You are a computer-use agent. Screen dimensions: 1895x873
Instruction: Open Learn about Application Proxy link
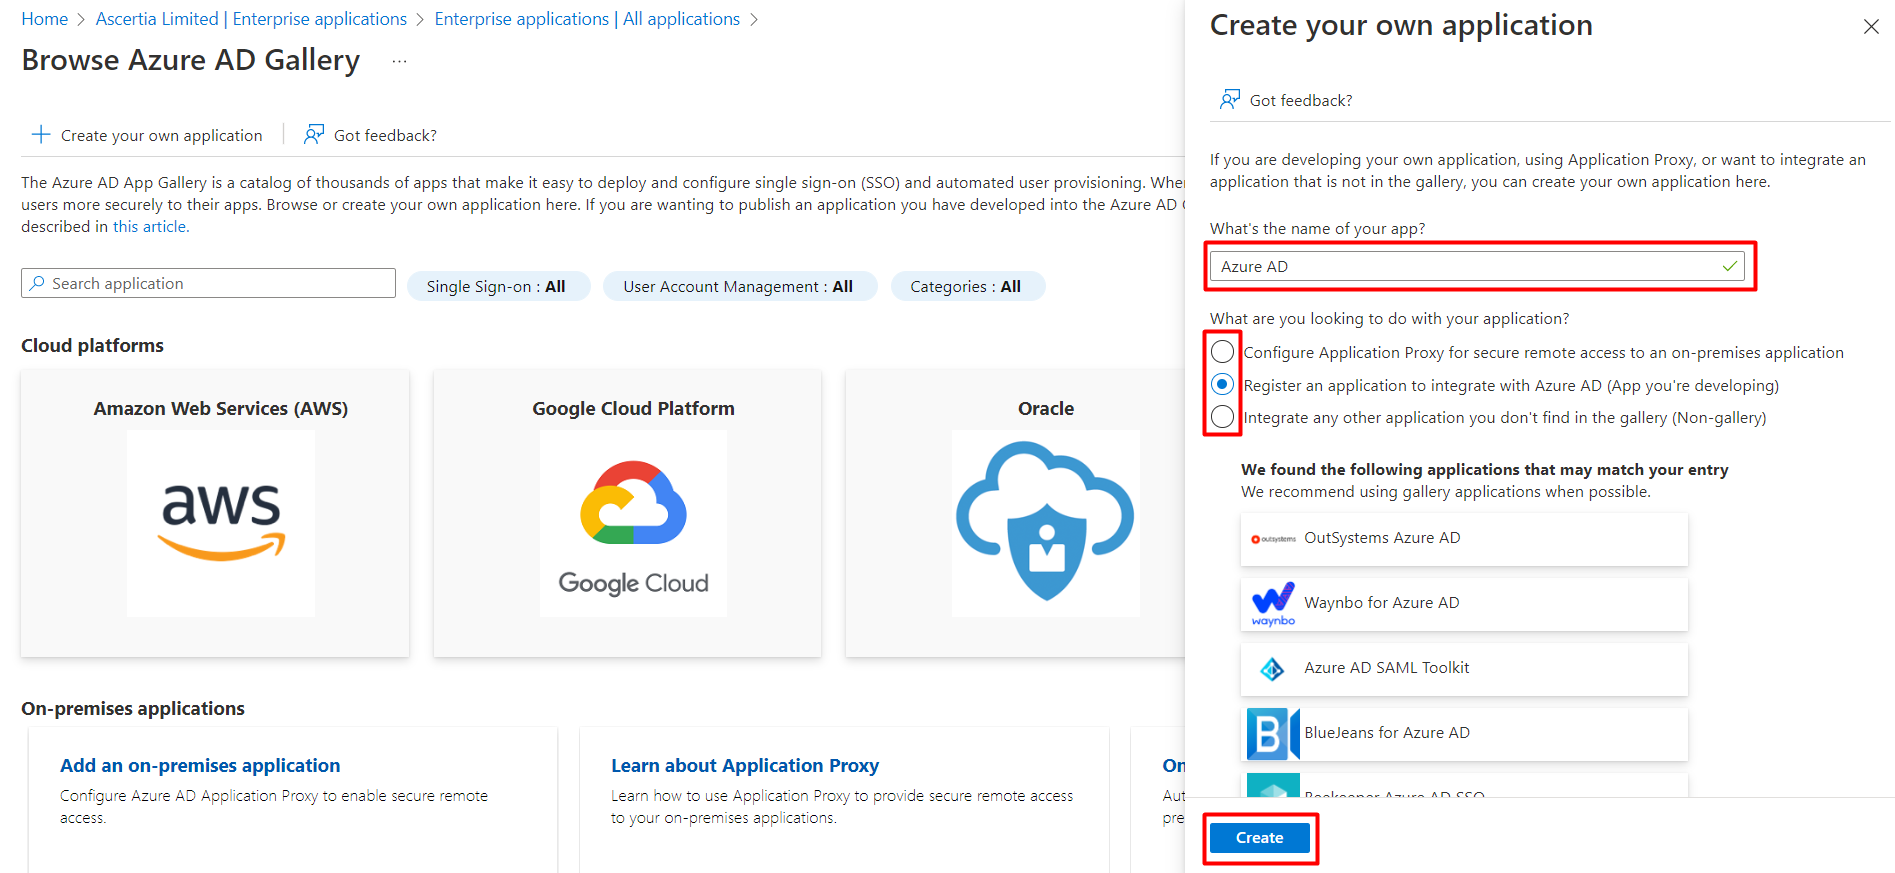point(745,765)
